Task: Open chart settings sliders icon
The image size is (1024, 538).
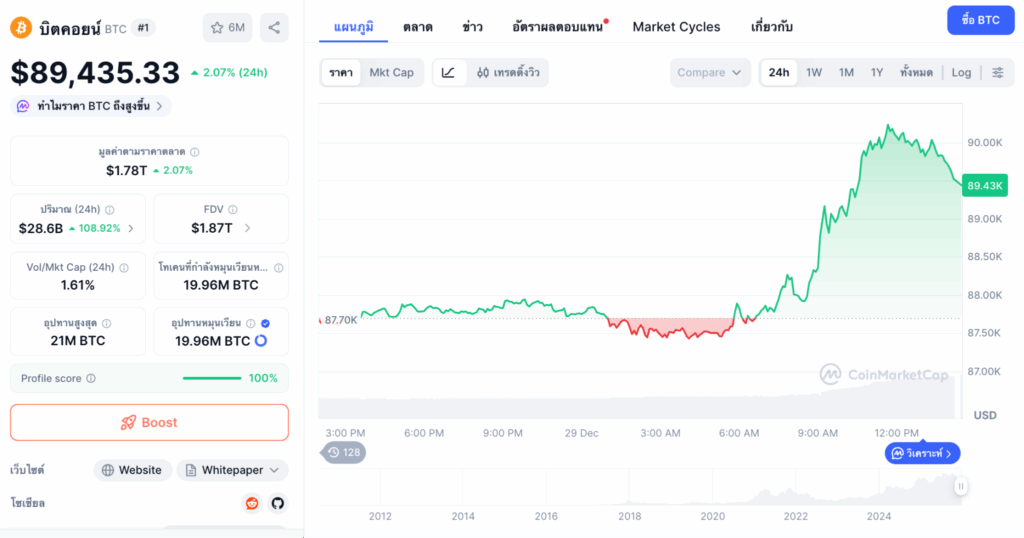Action: [x=997, y=72]
